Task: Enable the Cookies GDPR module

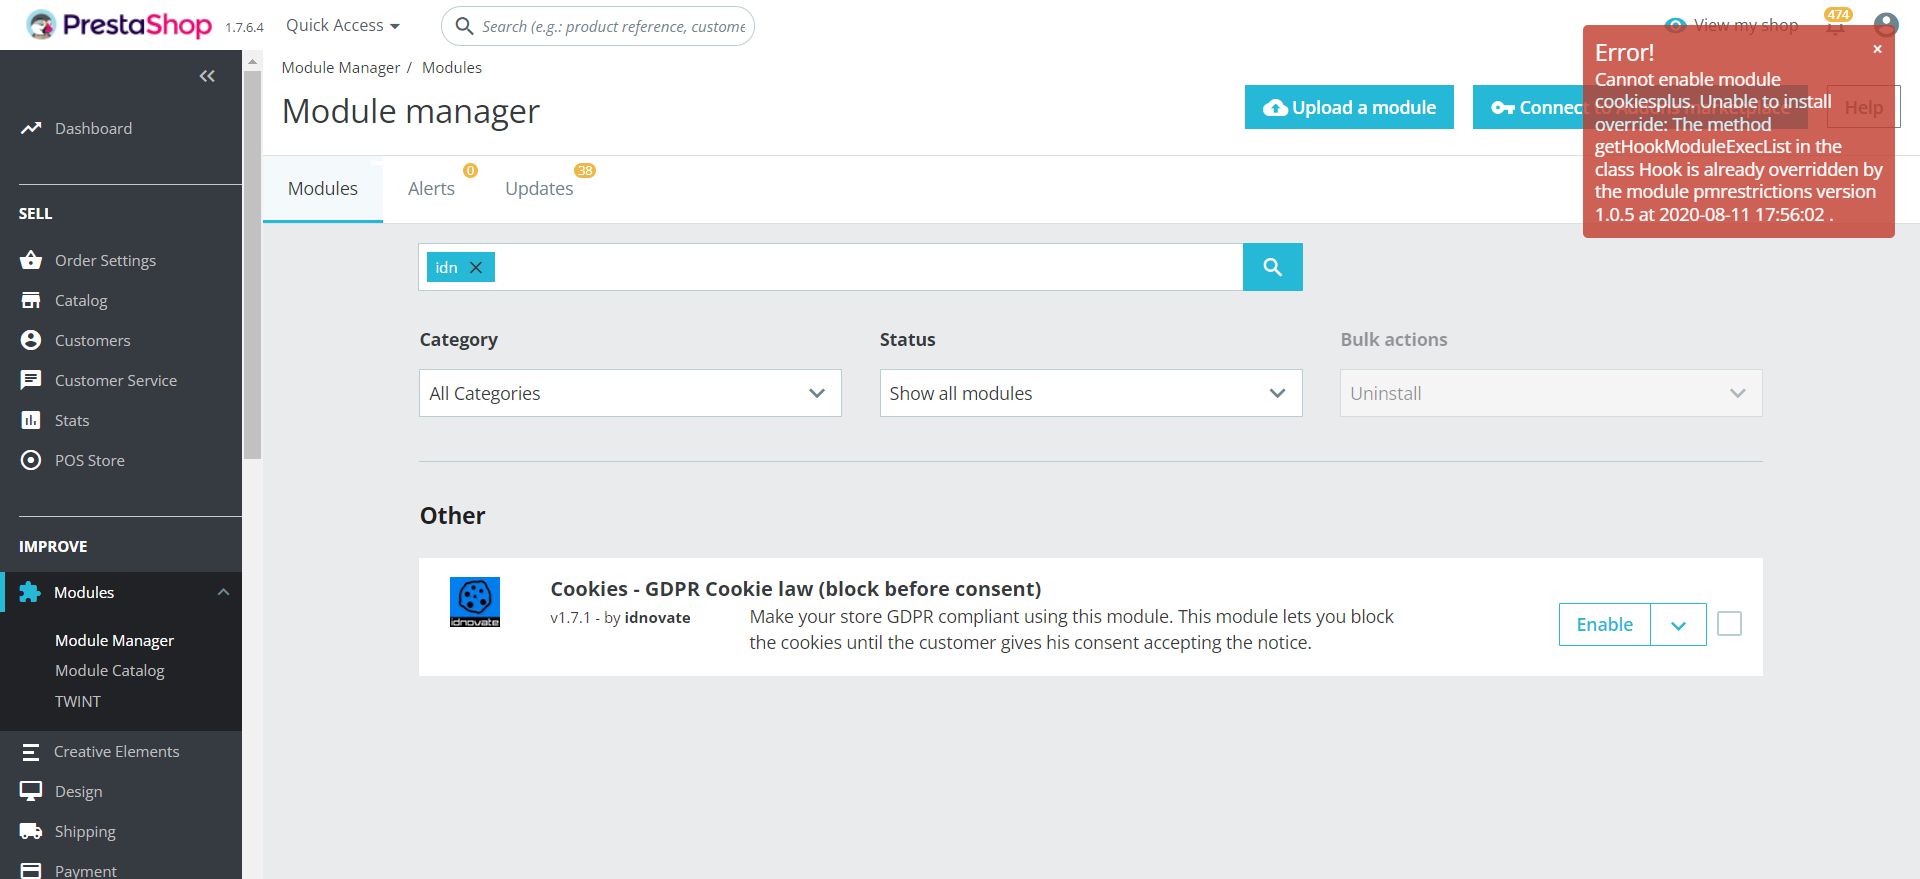Action: coord(1604,625)
